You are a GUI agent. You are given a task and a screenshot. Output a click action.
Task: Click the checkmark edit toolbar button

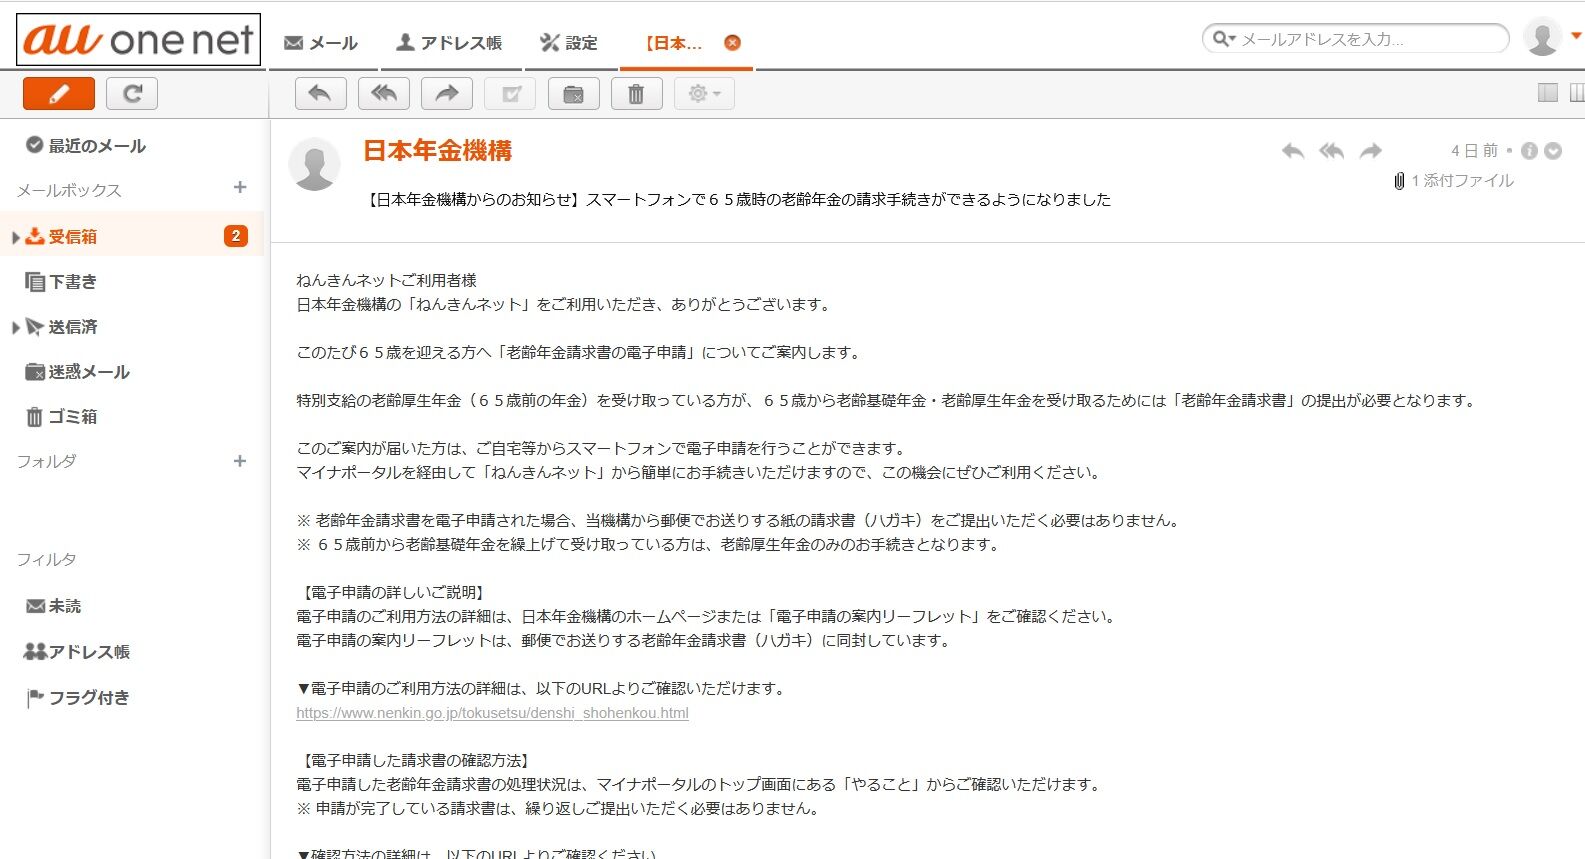510,94
